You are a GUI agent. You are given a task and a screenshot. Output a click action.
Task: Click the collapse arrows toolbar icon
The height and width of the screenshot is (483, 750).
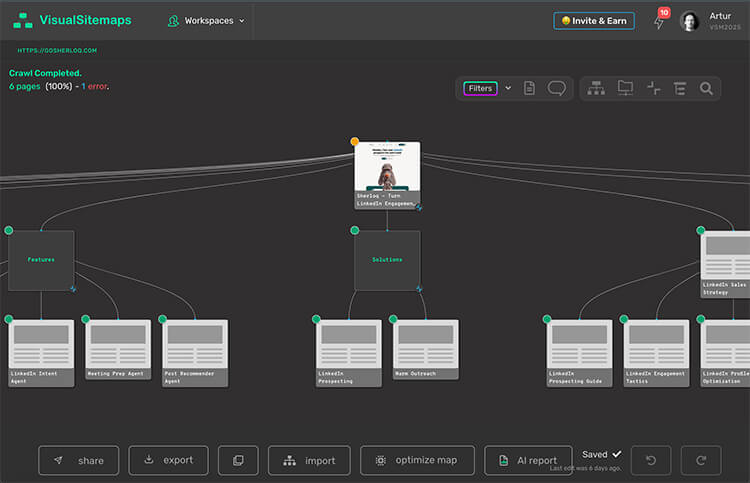point(653,88)
